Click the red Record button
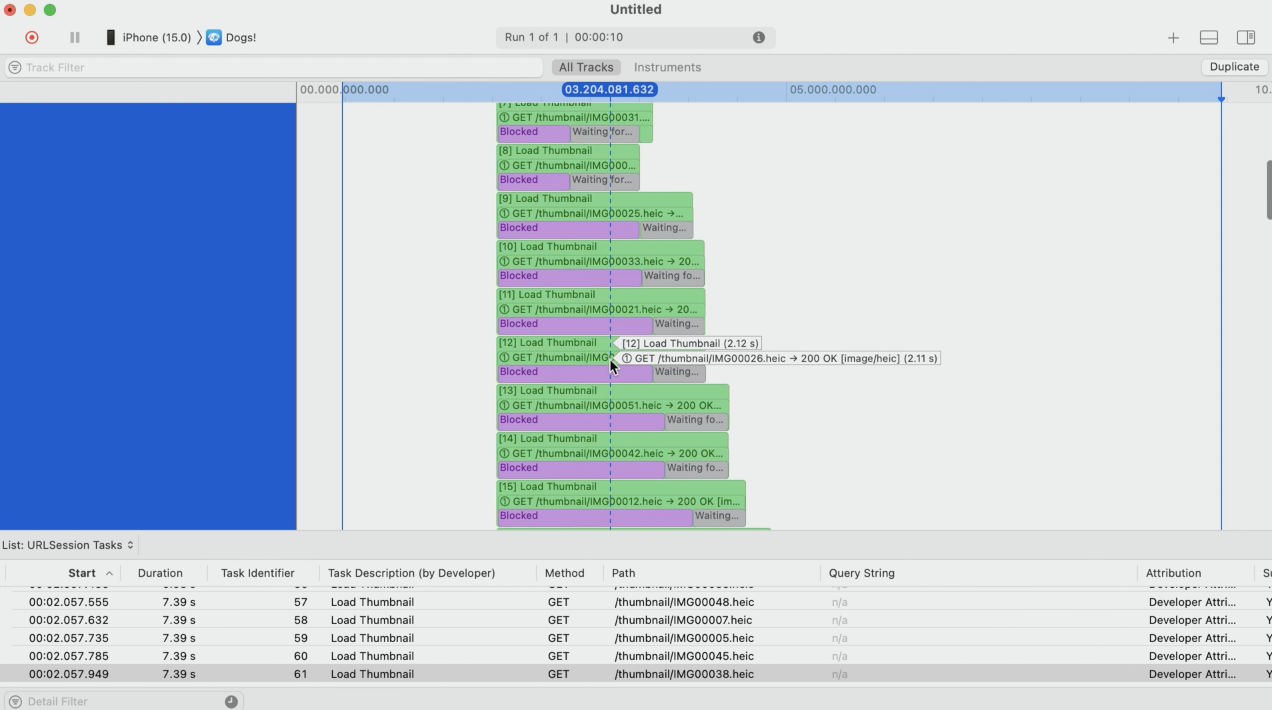 pyautogui.click(x=32, y=37)
